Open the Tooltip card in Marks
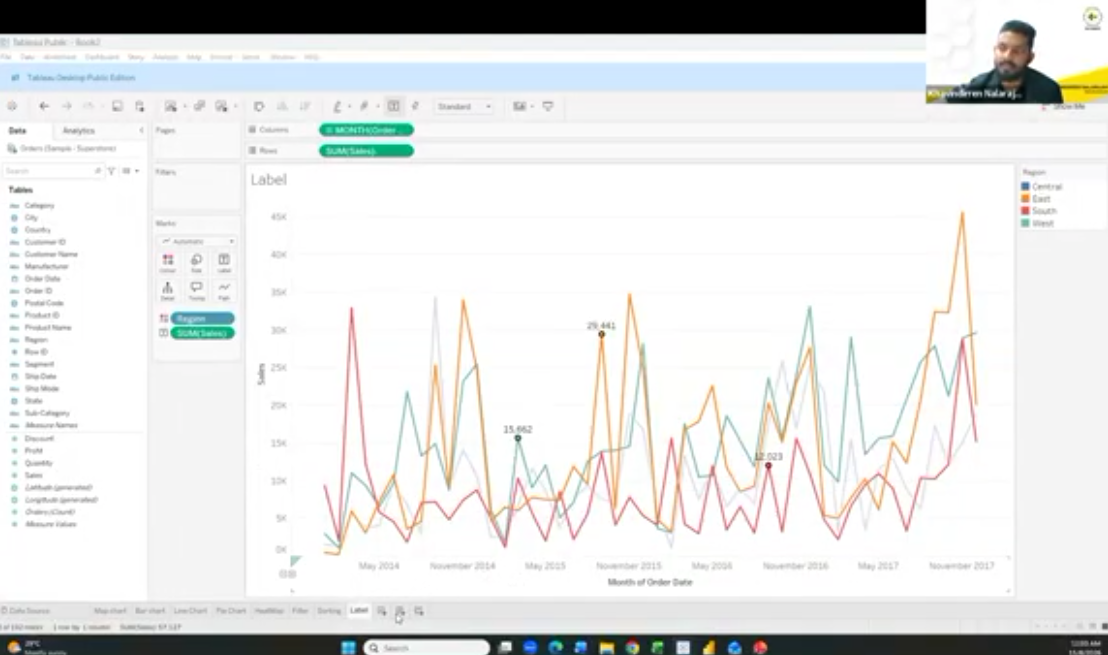 tap(196, 290)
